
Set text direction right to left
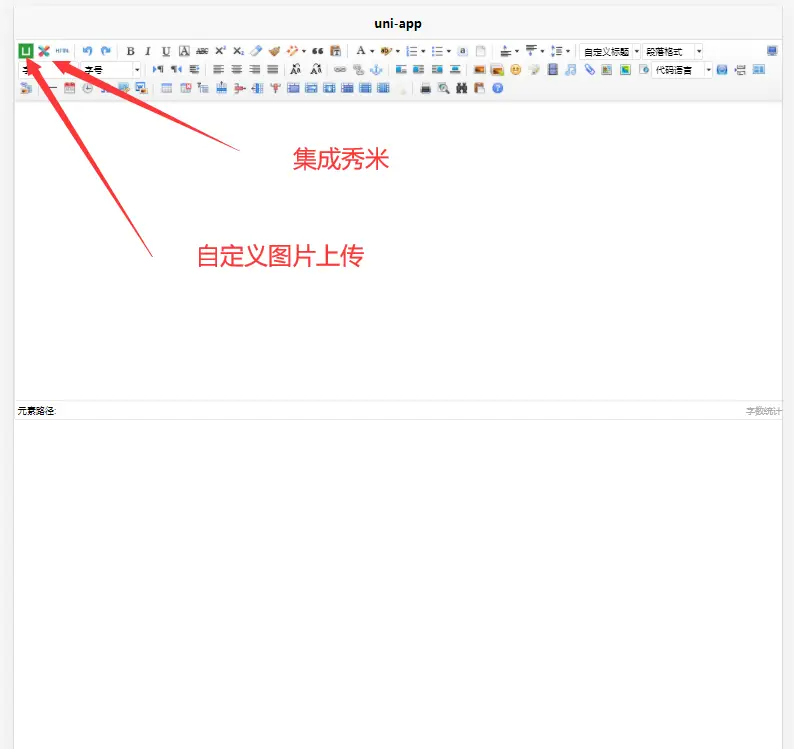176,69
